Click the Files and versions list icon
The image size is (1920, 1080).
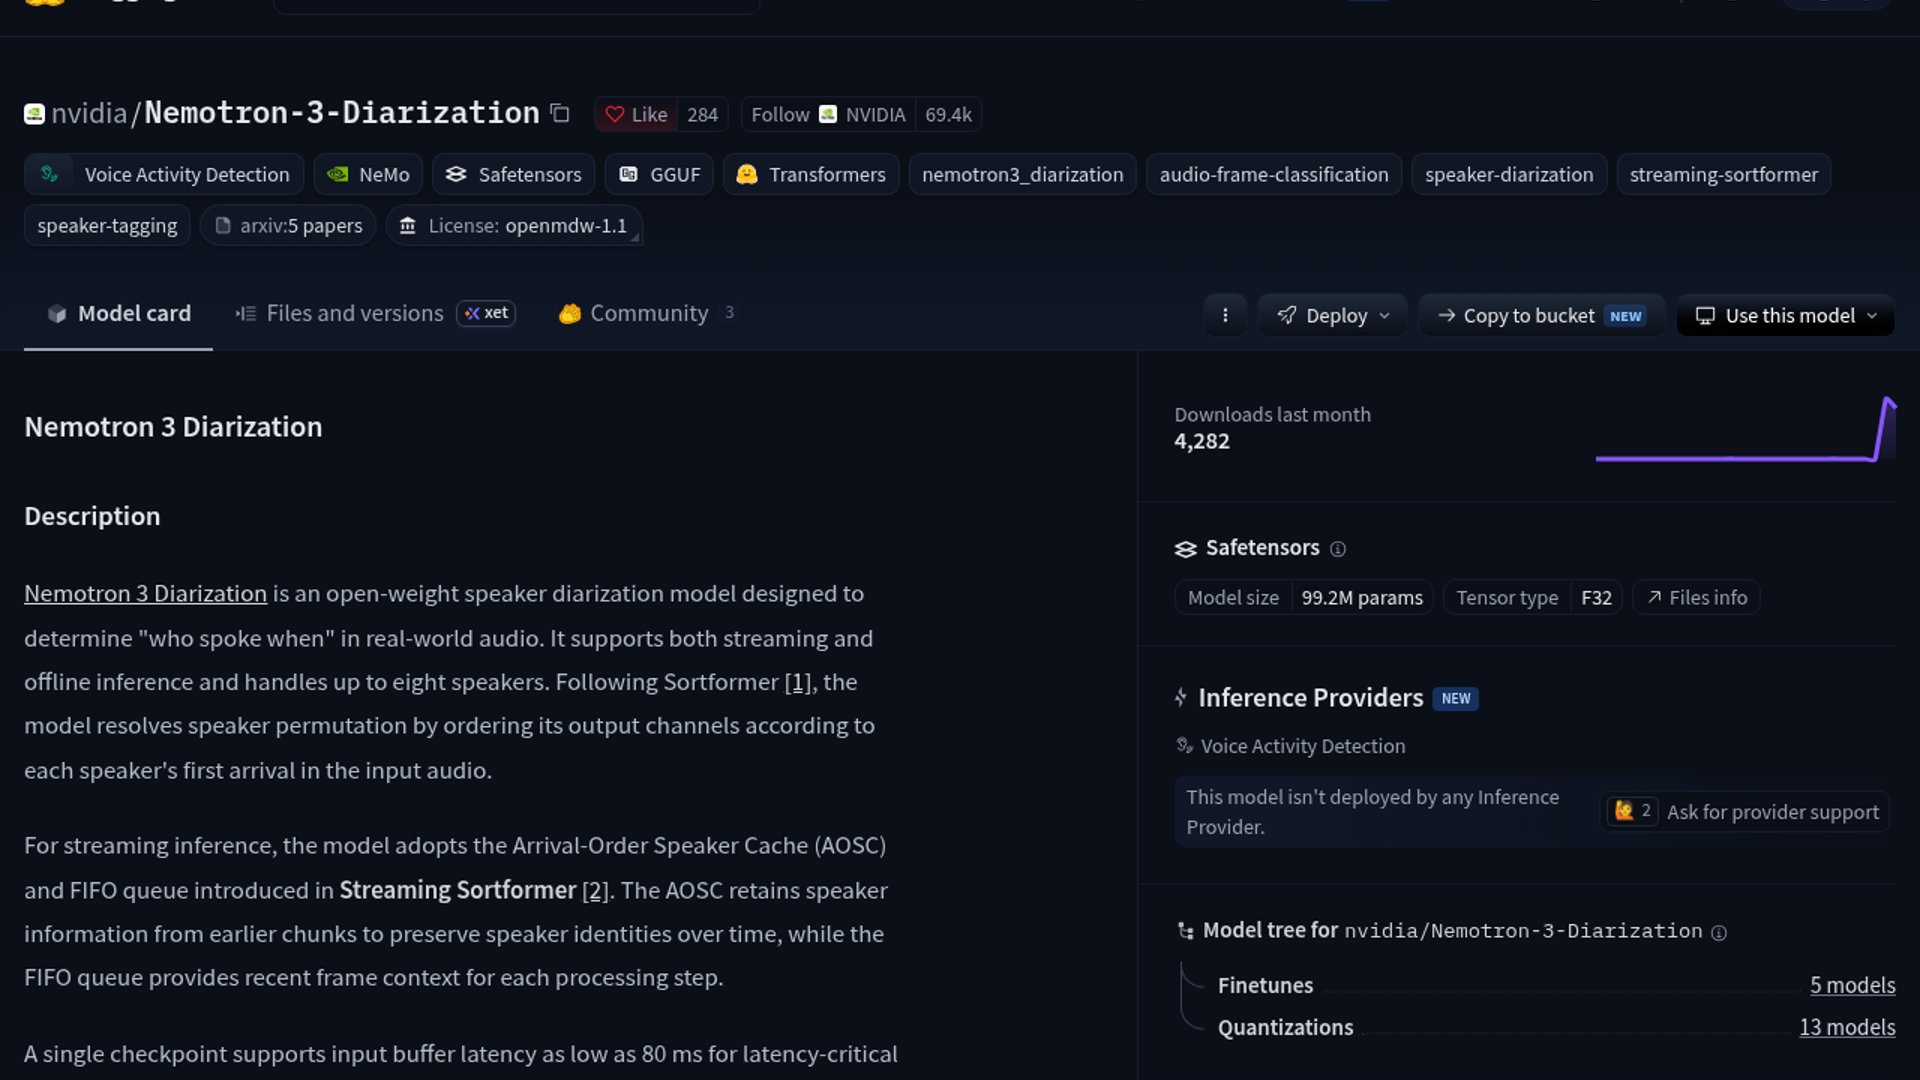point(245,314)
